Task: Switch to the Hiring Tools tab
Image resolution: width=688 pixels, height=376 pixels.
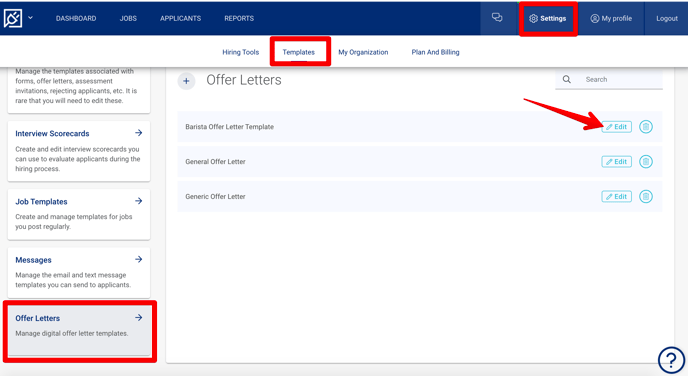Action: (x=240, y=52)
